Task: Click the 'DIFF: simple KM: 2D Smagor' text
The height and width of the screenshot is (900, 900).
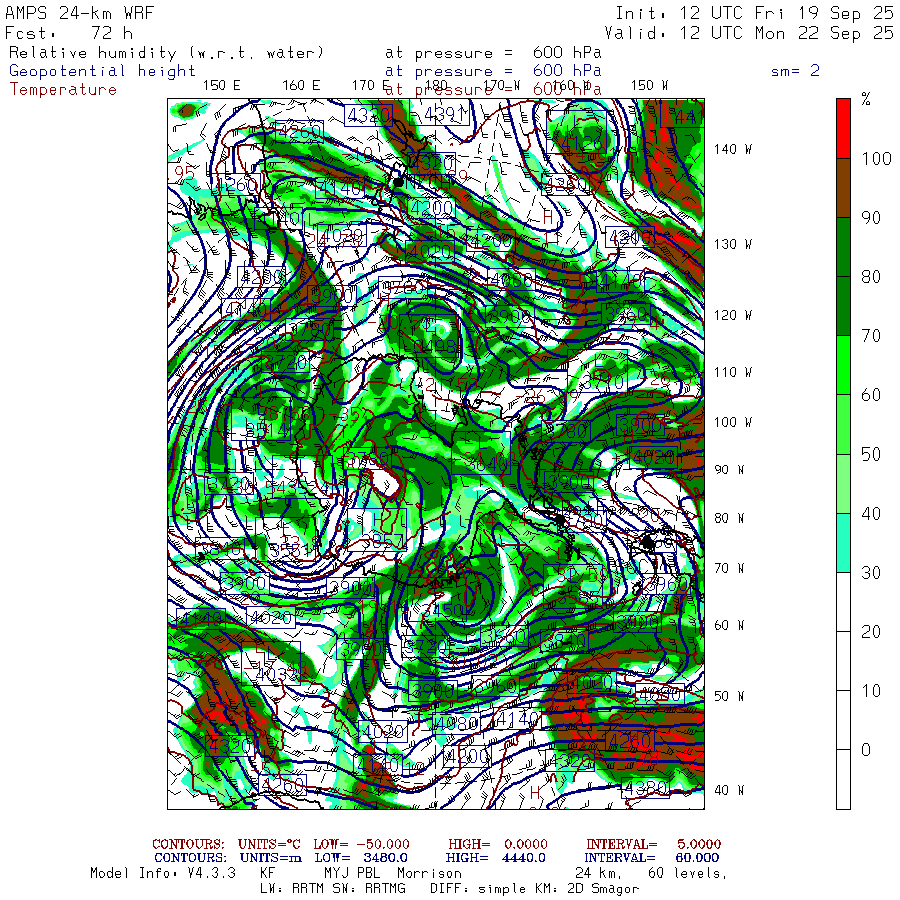Action: click(x=534, y=889)
